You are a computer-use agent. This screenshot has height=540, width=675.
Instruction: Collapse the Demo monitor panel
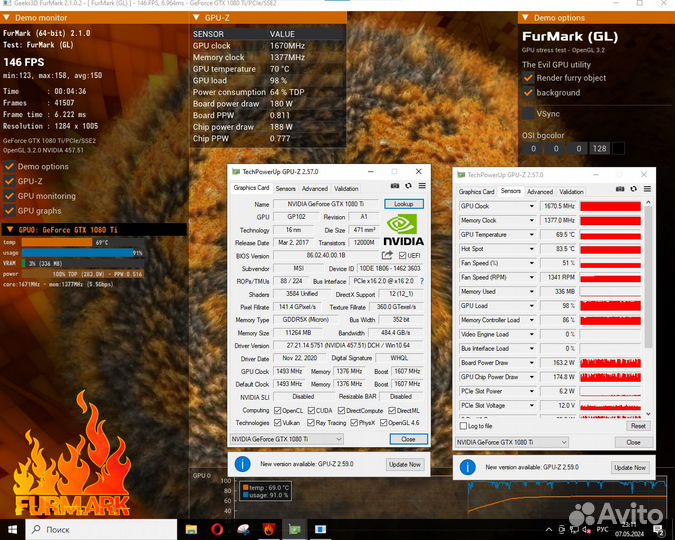tap(6, 18)
